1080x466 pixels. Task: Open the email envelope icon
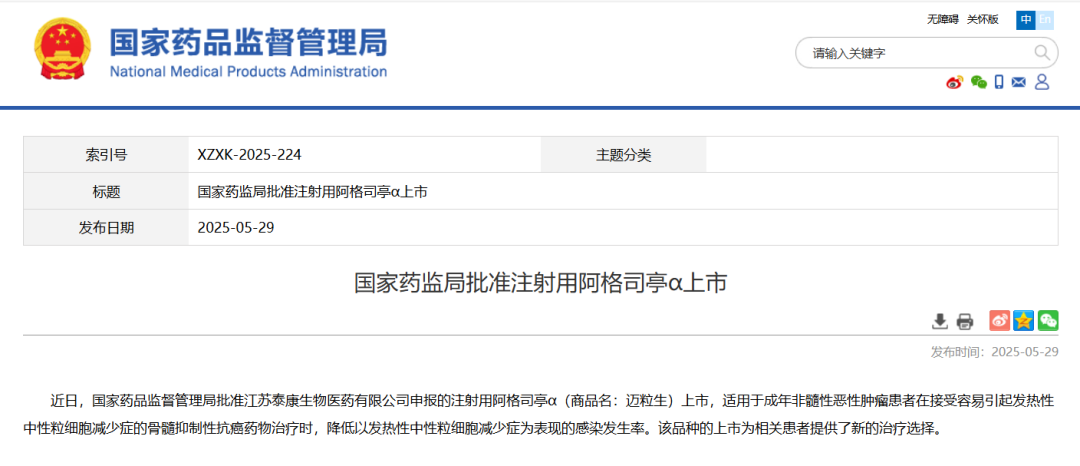pos(1019,83)
